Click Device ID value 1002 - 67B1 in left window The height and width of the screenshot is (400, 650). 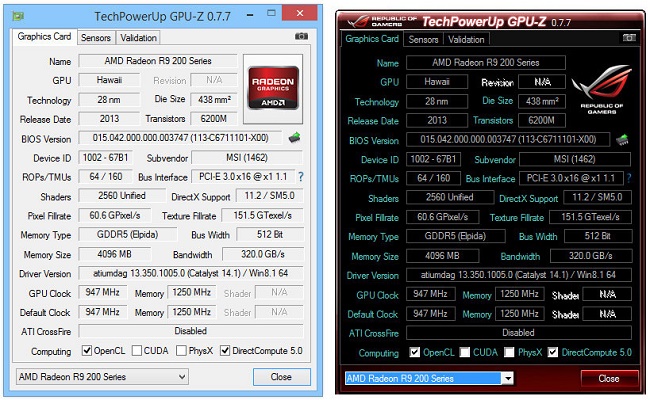(x=105, y=158)
